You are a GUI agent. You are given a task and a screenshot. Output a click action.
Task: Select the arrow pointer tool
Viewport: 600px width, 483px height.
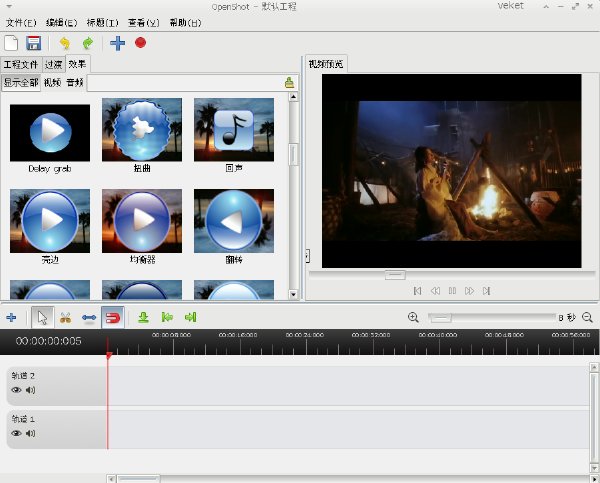pyautogui.click(x=42, y=317)
